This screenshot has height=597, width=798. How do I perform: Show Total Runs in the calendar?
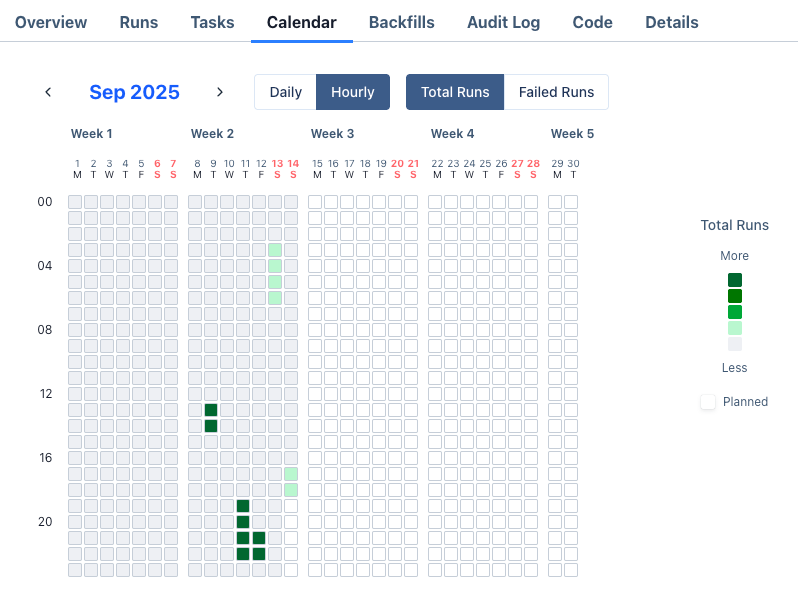[455, 92]
